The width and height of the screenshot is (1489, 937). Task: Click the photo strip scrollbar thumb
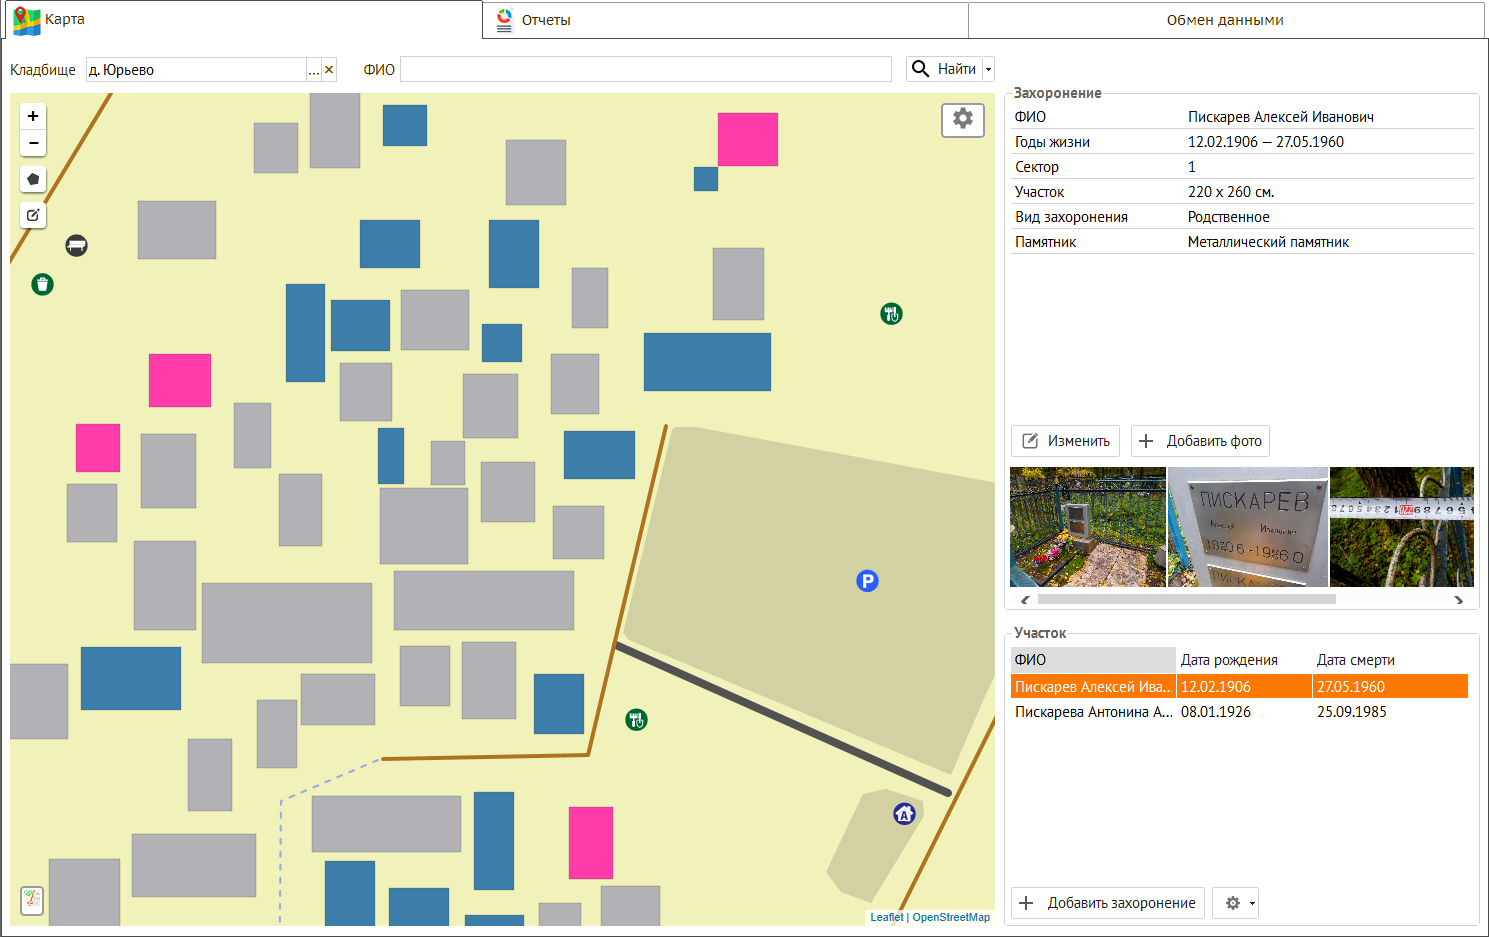(1187, 599)
